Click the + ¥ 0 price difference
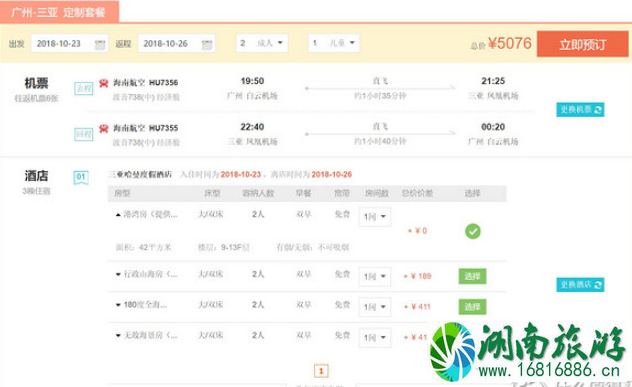This screenshot has width=632, height=387. click(x=417, y=231)
